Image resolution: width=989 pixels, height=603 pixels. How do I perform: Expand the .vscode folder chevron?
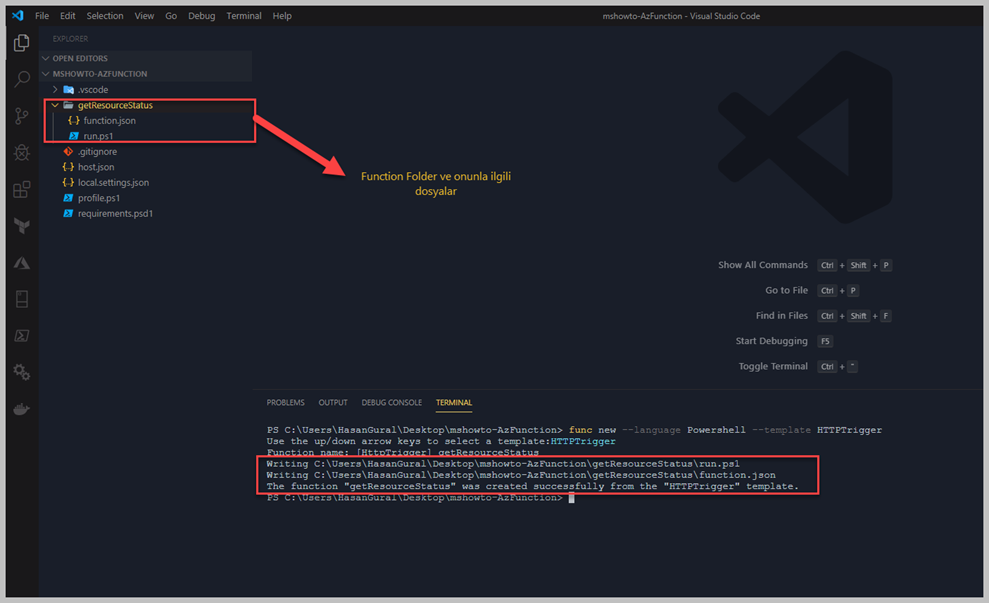pos(56,90)
